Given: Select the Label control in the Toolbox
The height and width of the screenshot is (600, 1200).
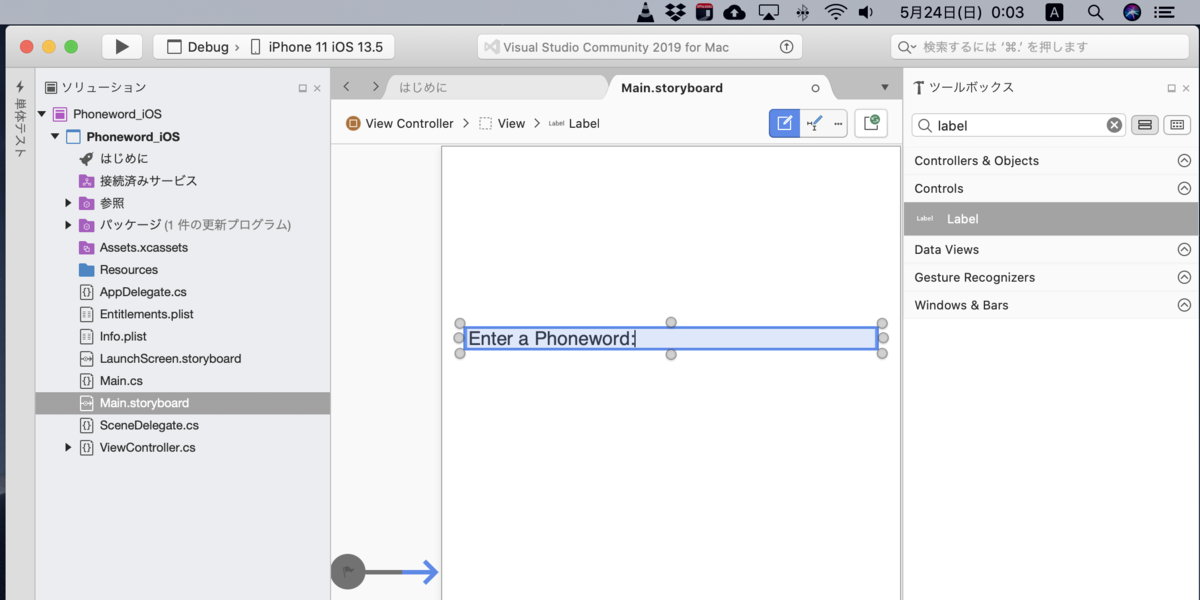Looking at the screenshot, I should click(1052, 219).
